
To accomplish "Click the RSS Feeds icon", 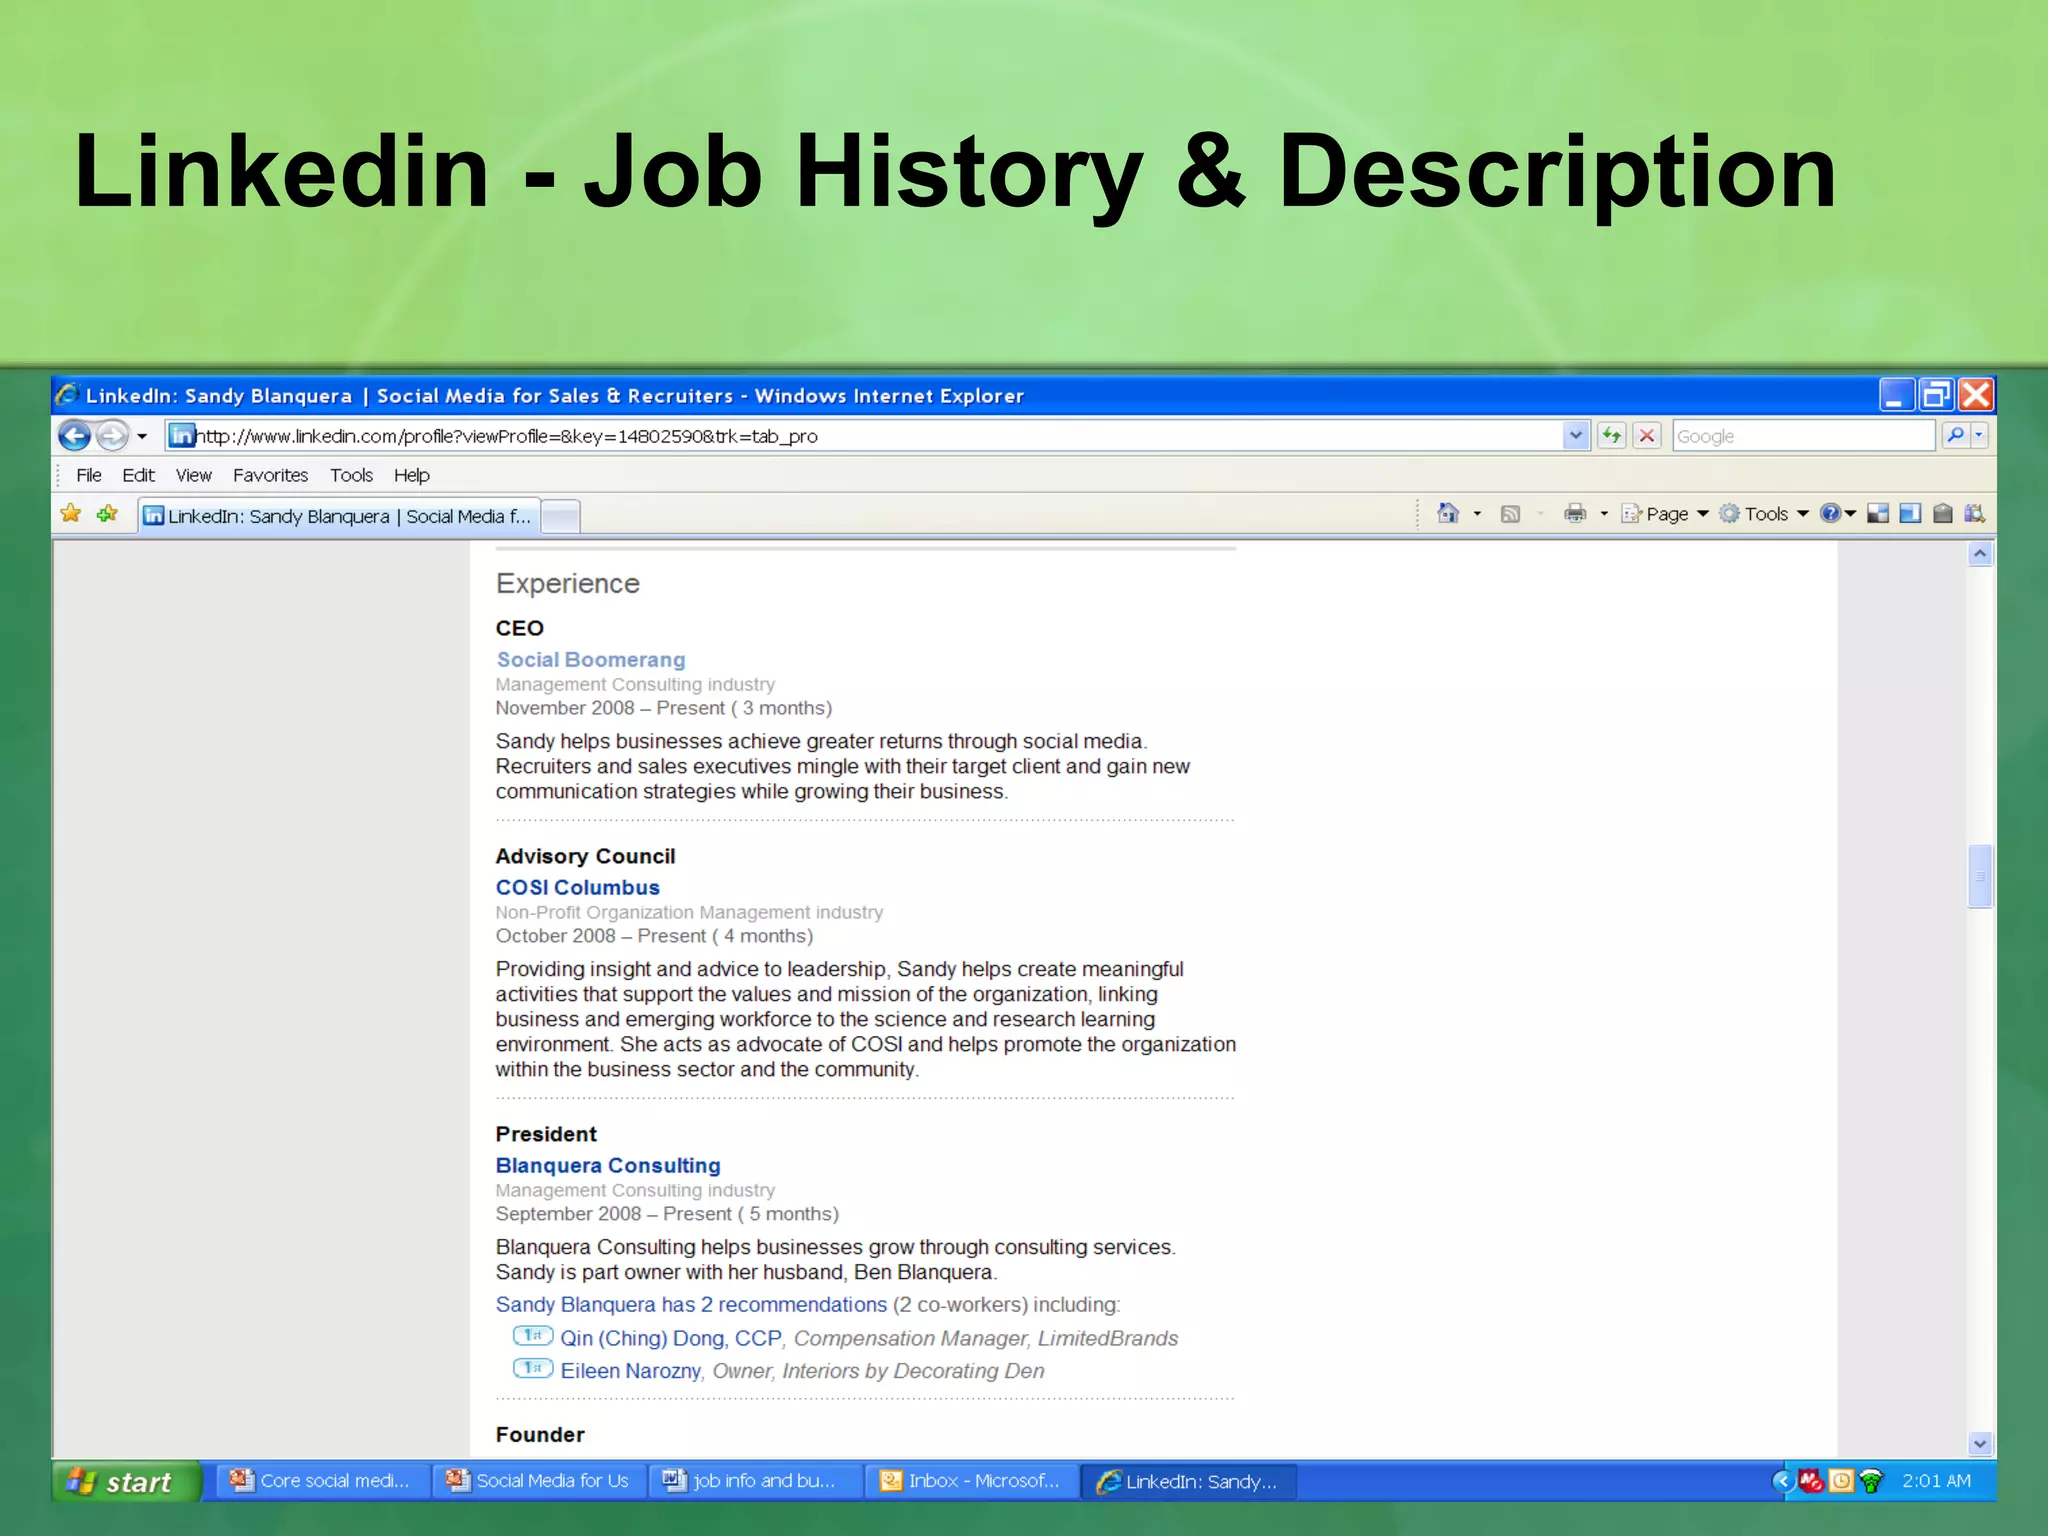I will [x=1510, y=514].
